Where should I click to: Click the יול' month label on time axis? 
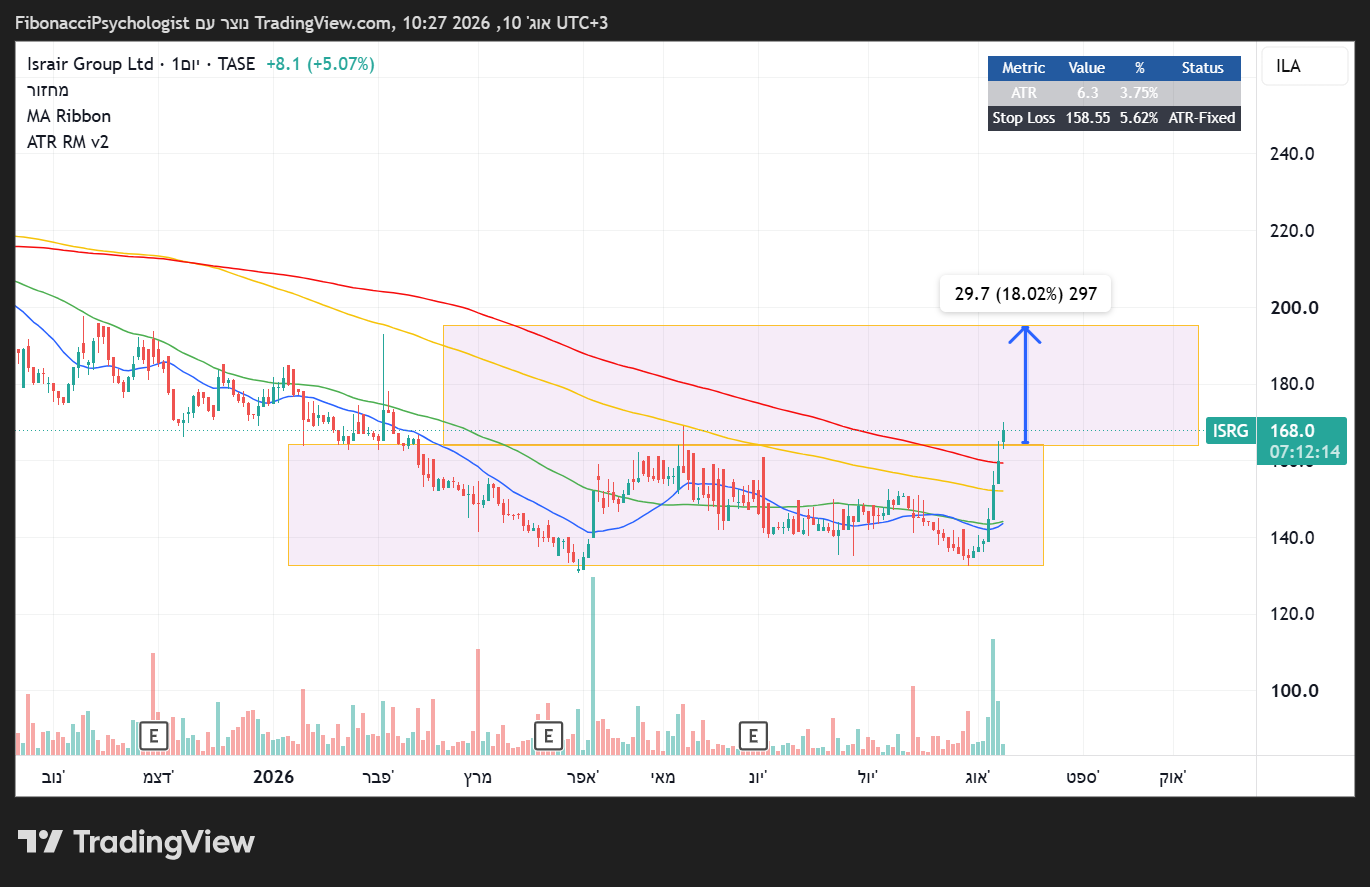[866, 777]
